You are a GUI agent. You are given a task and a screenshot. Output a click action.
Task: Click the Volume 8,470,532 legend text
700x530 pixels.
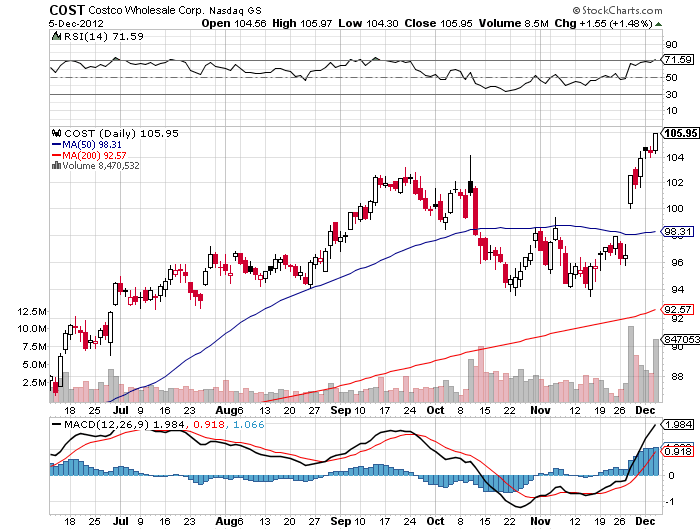click(101, 166)
